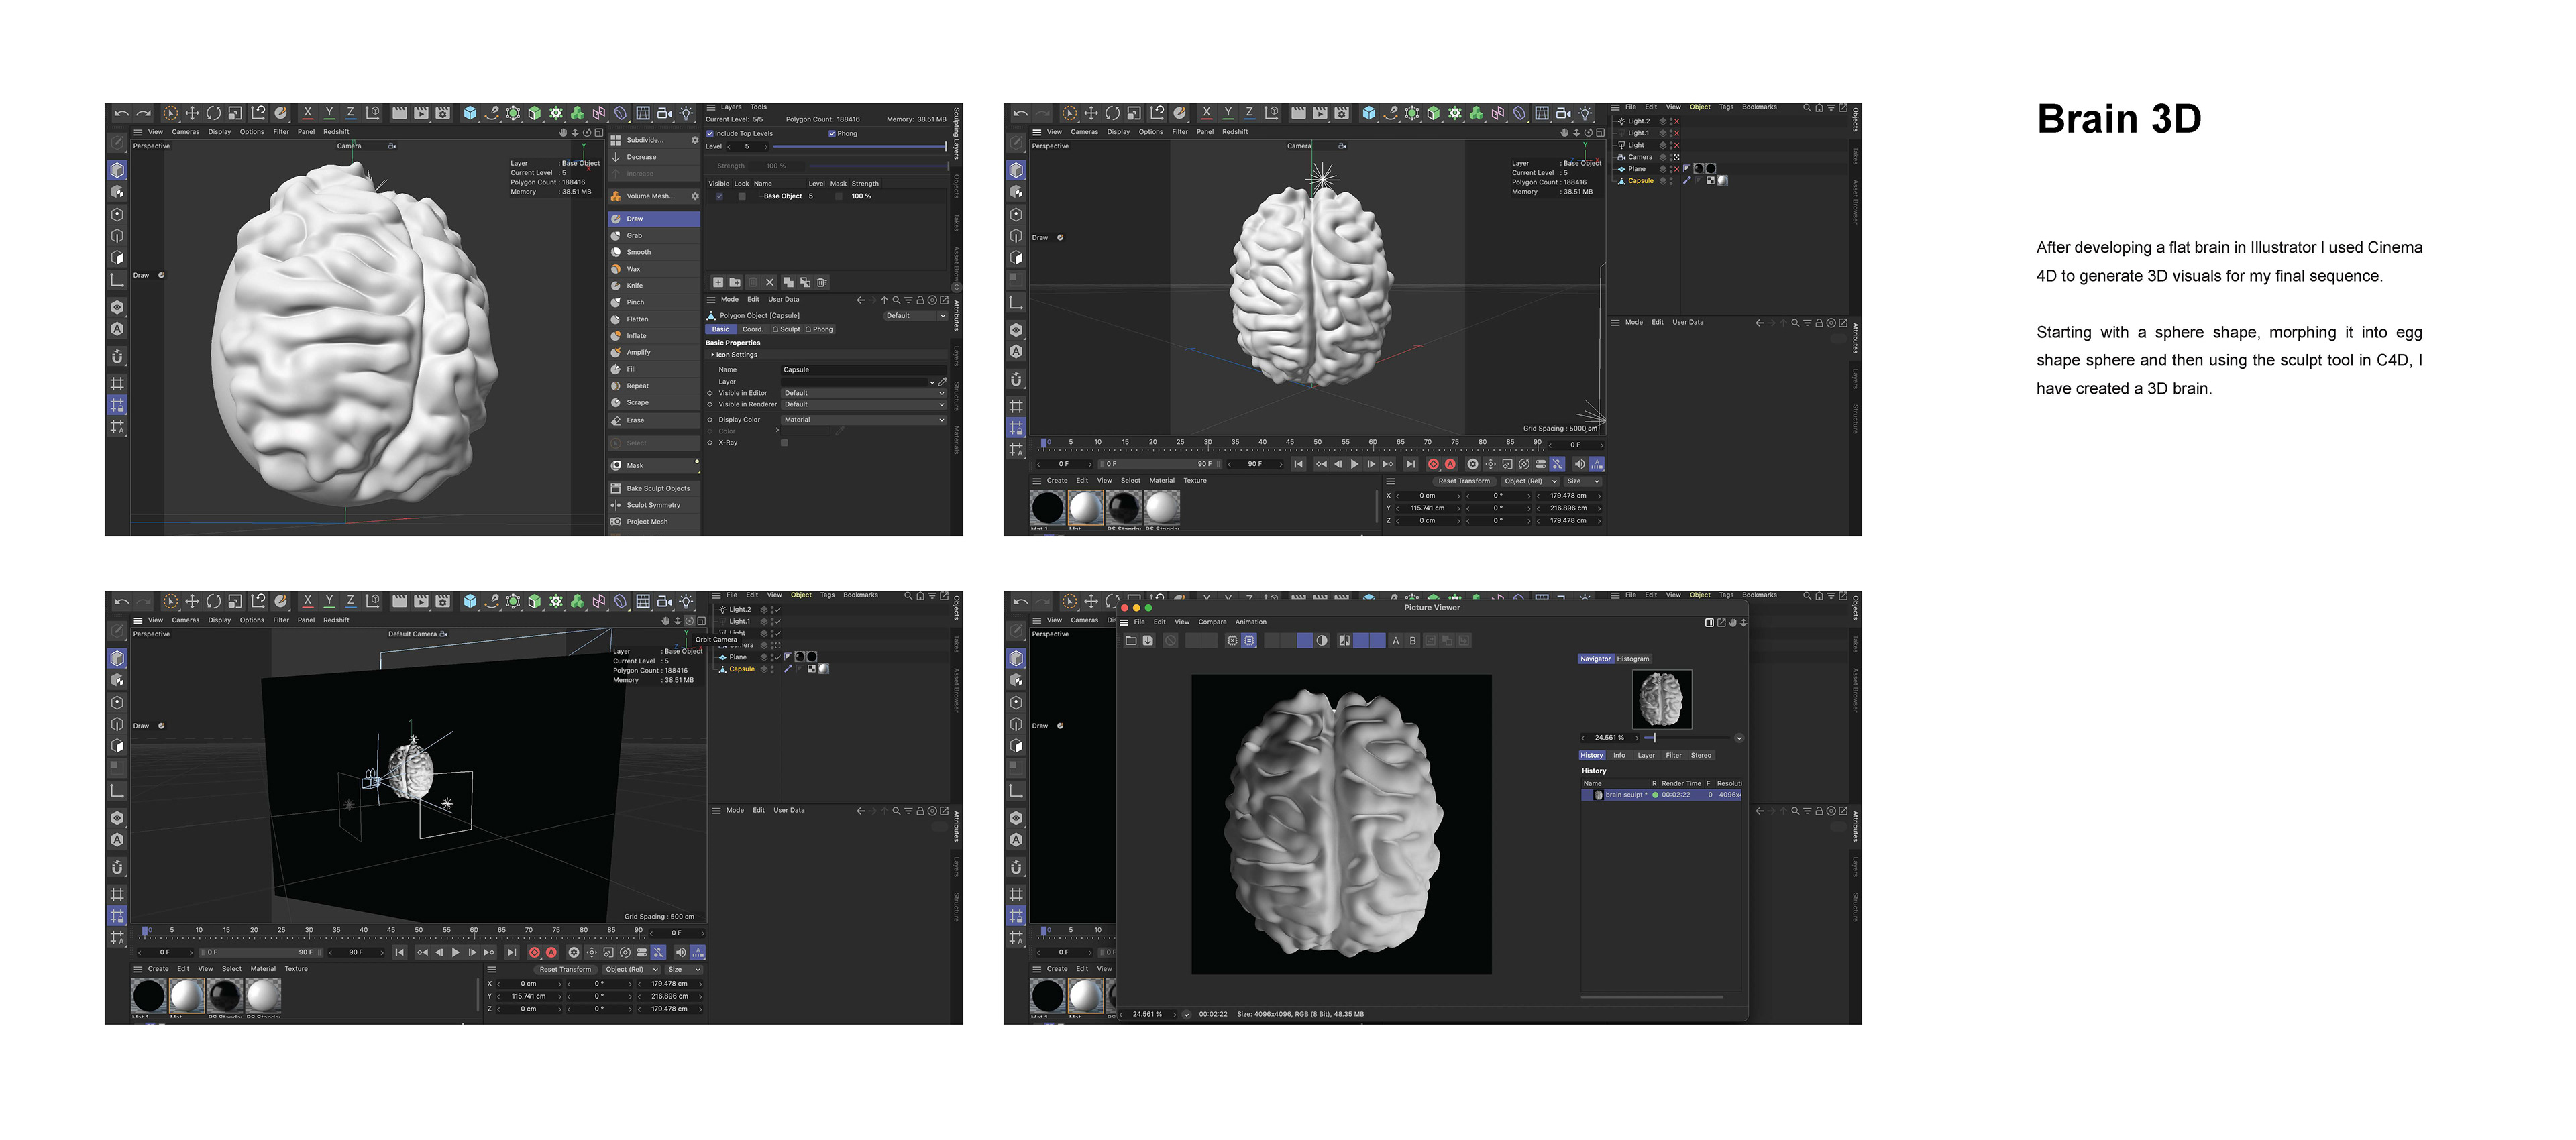This screenshot has height=1140, width=2576.
Task: Select the Grab sculpt brush
Action: point(635,236)
